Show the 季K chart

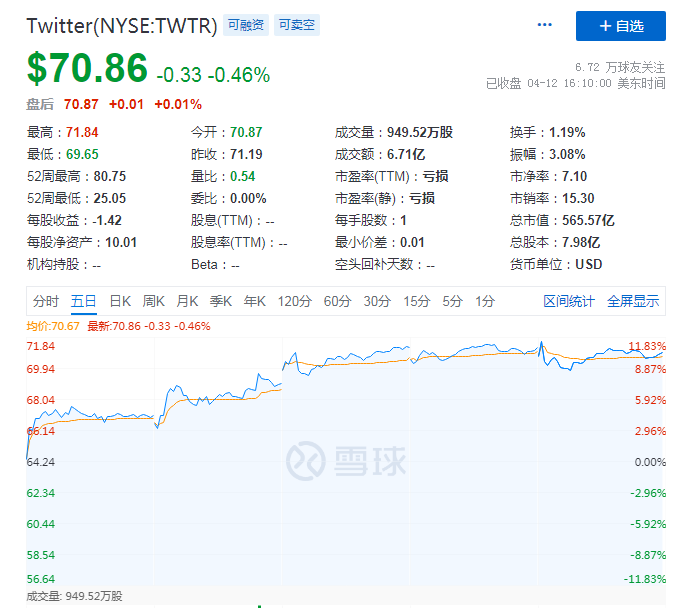click(221, 301)
